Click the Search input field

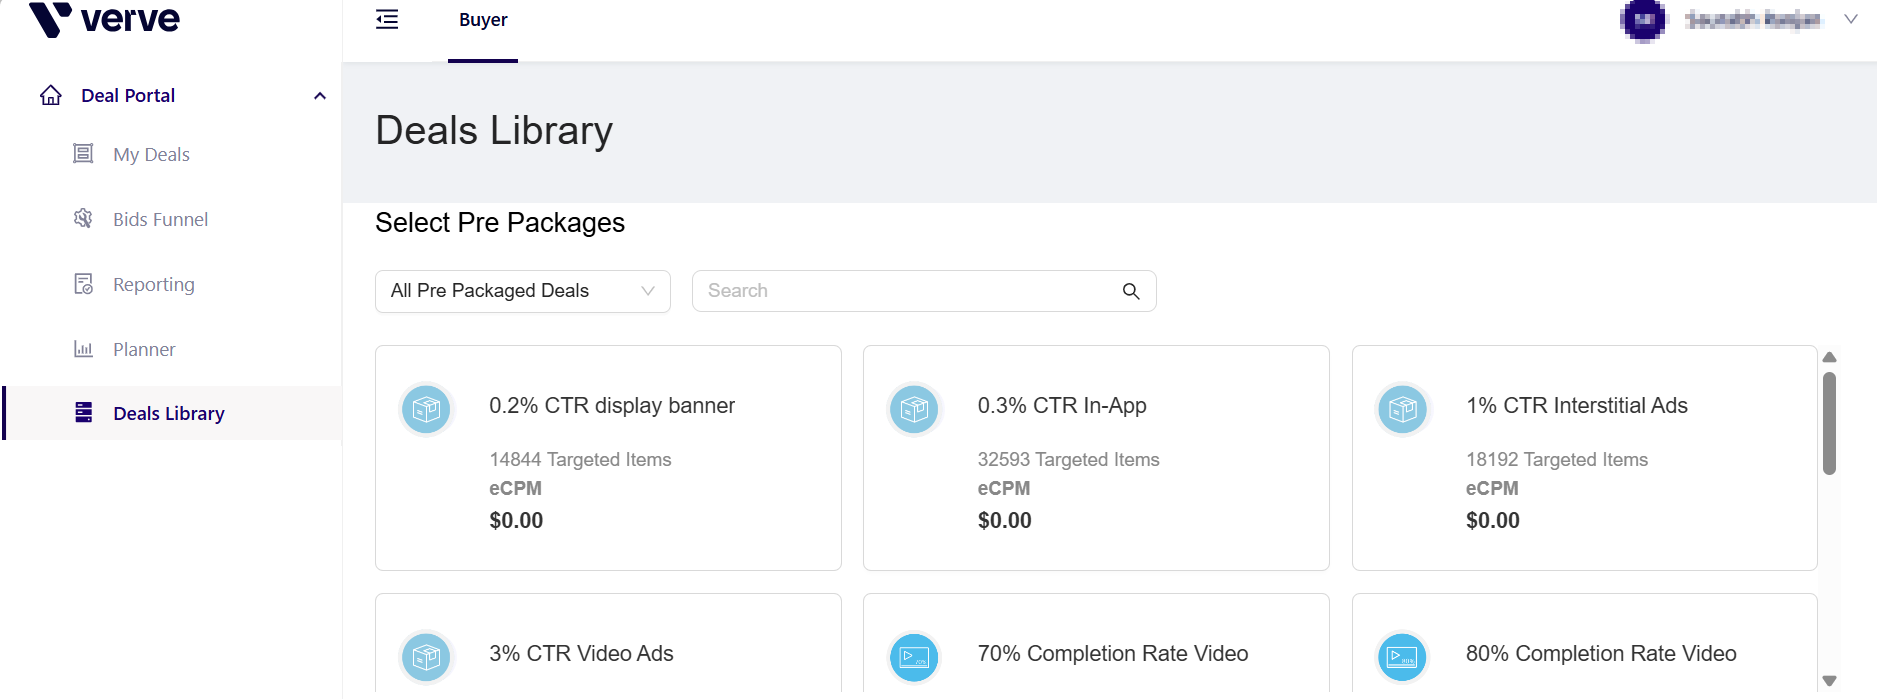tap(924, 291)
